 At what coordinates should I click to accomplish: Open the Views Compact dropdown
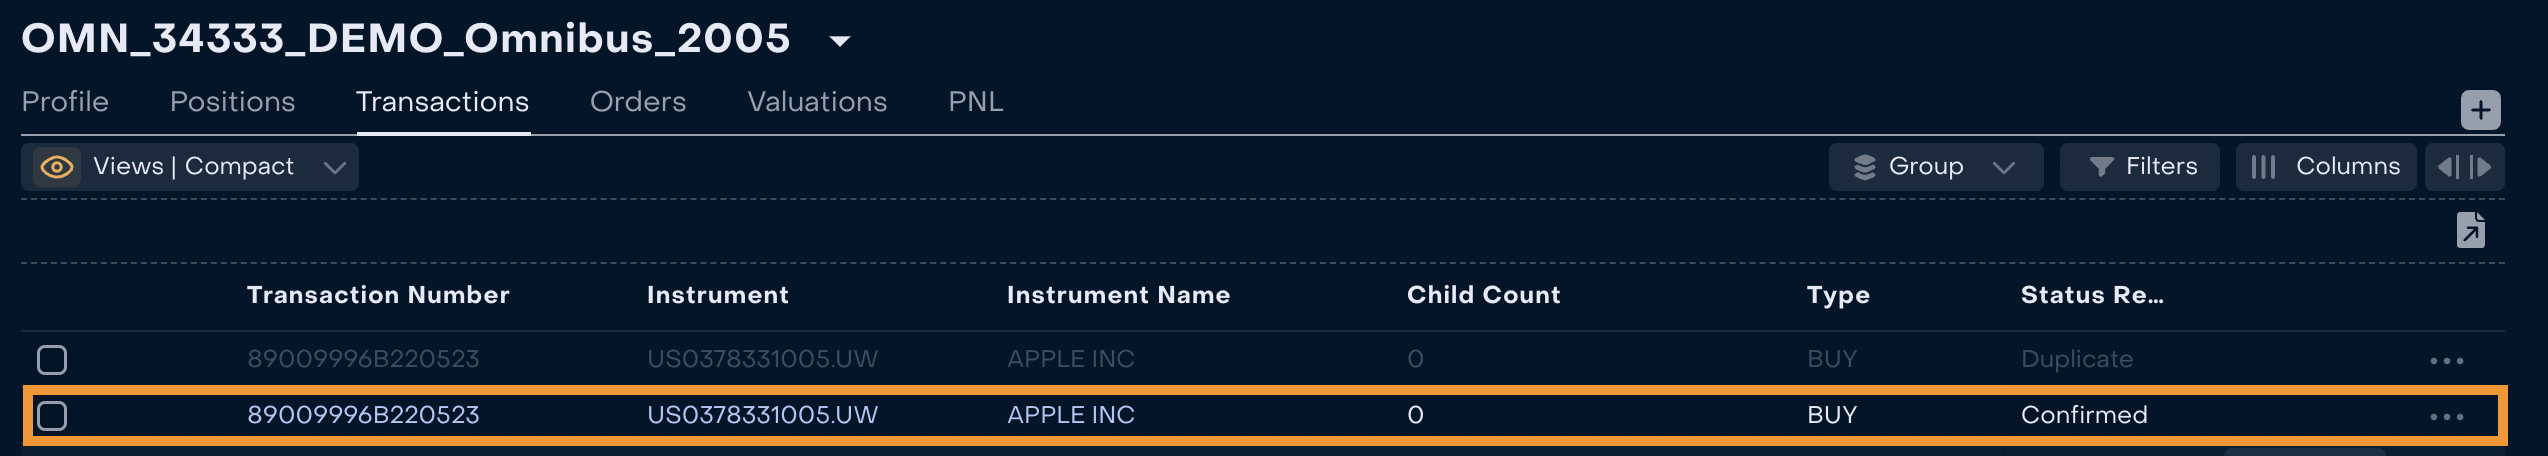[x=334, y=167]
